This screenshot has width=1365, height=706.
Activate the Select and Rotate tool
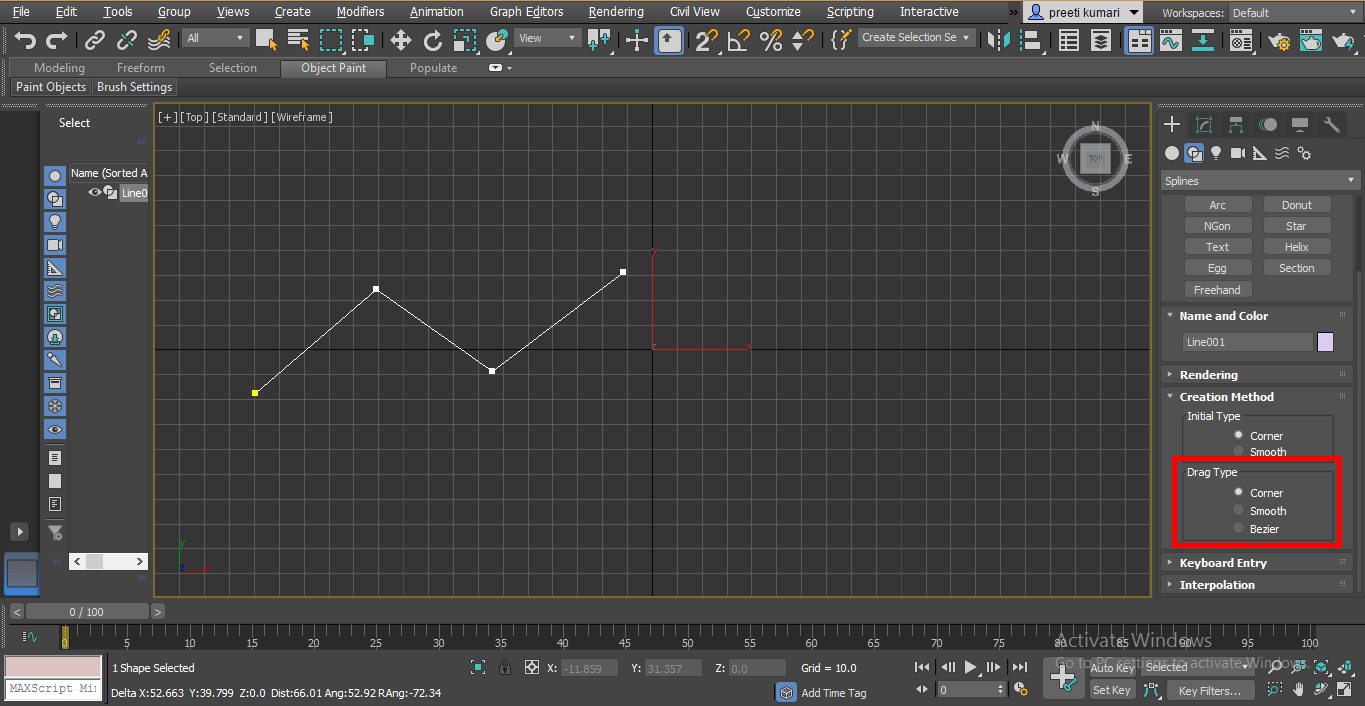point(434,42)
